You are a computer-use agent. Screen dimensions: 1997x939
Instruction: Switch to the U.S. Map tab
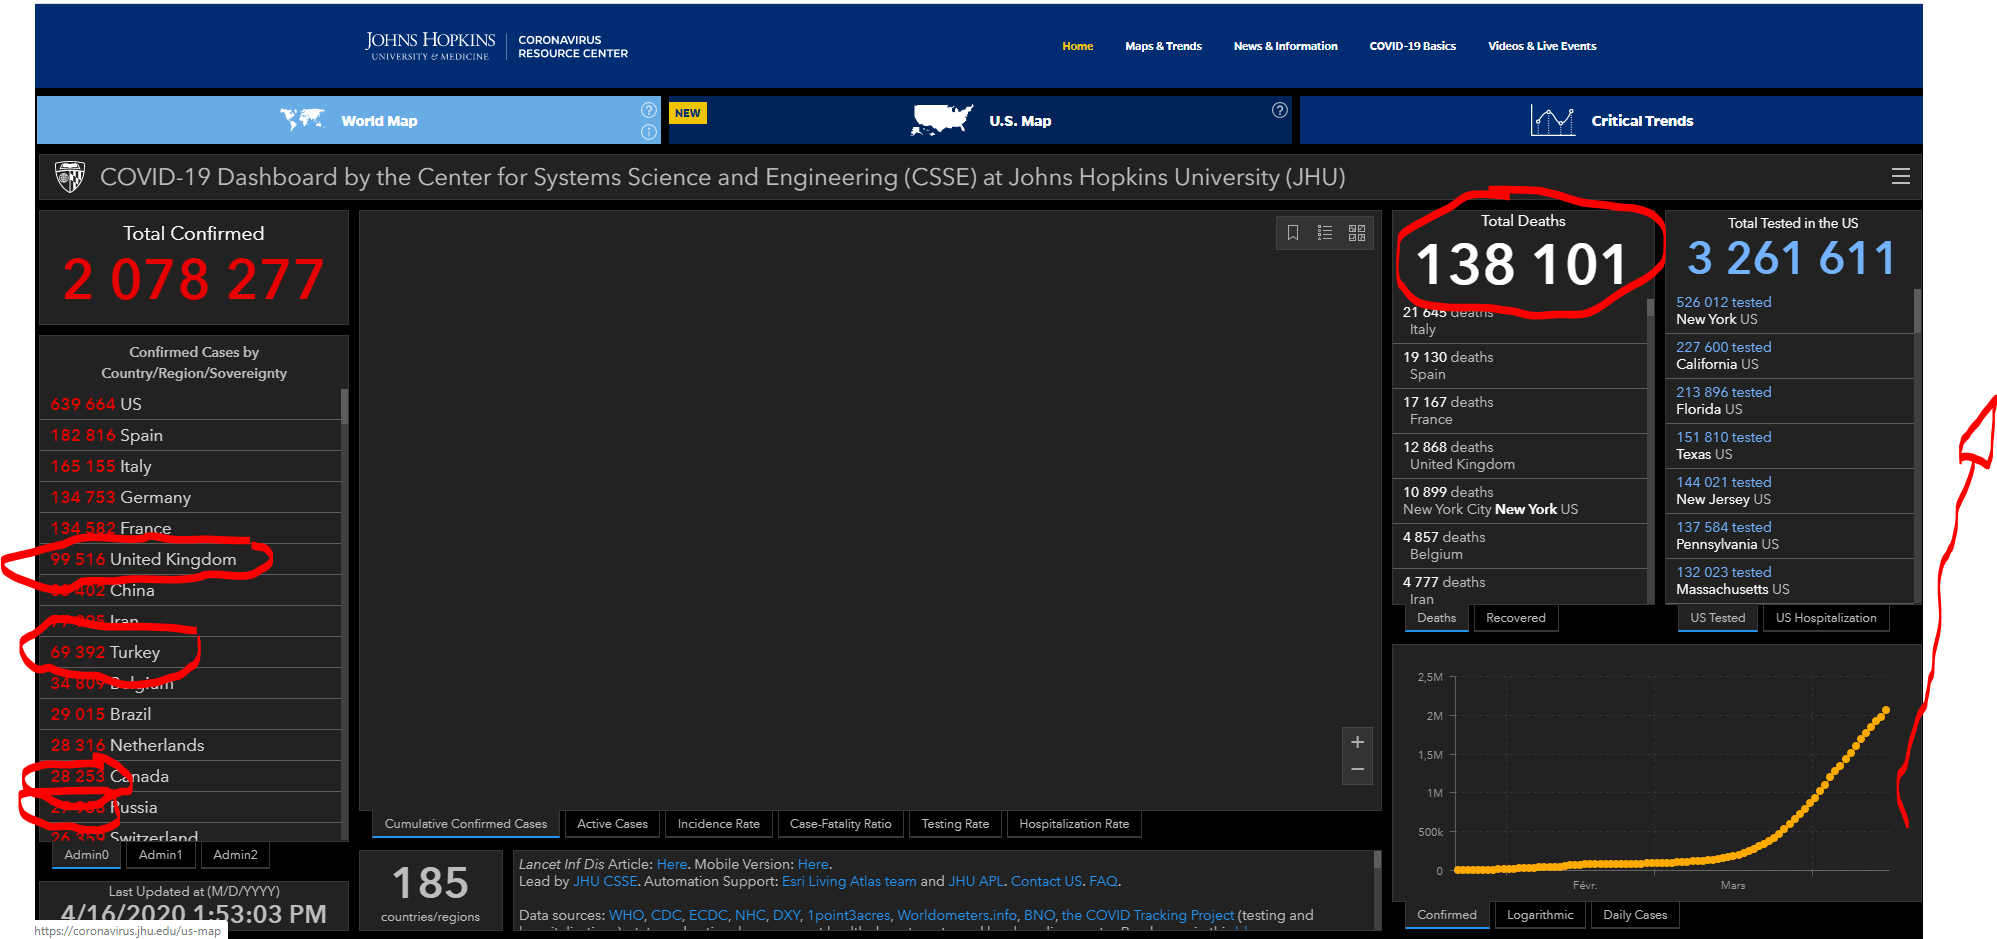pyautogui.click(x=980, y=120)
